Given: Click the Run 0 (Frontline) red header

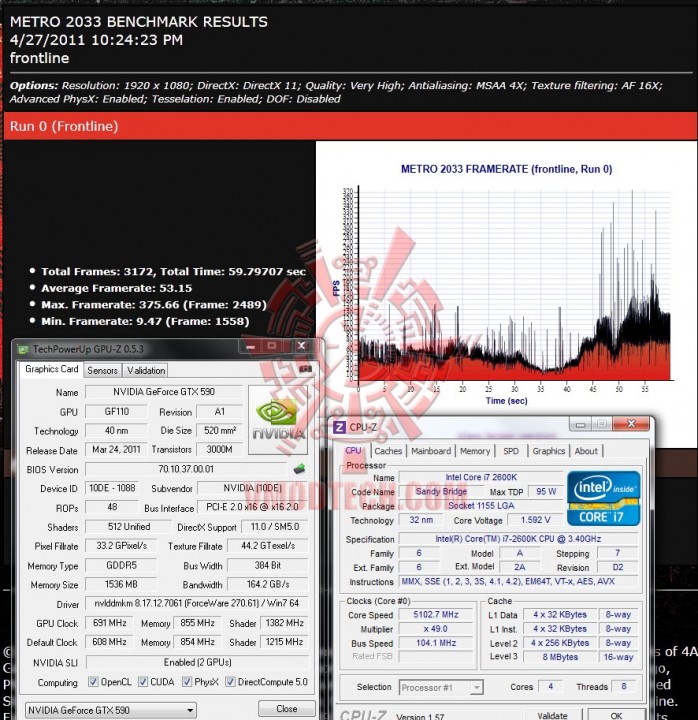Looking at the screenshot, I should [350, 126].
